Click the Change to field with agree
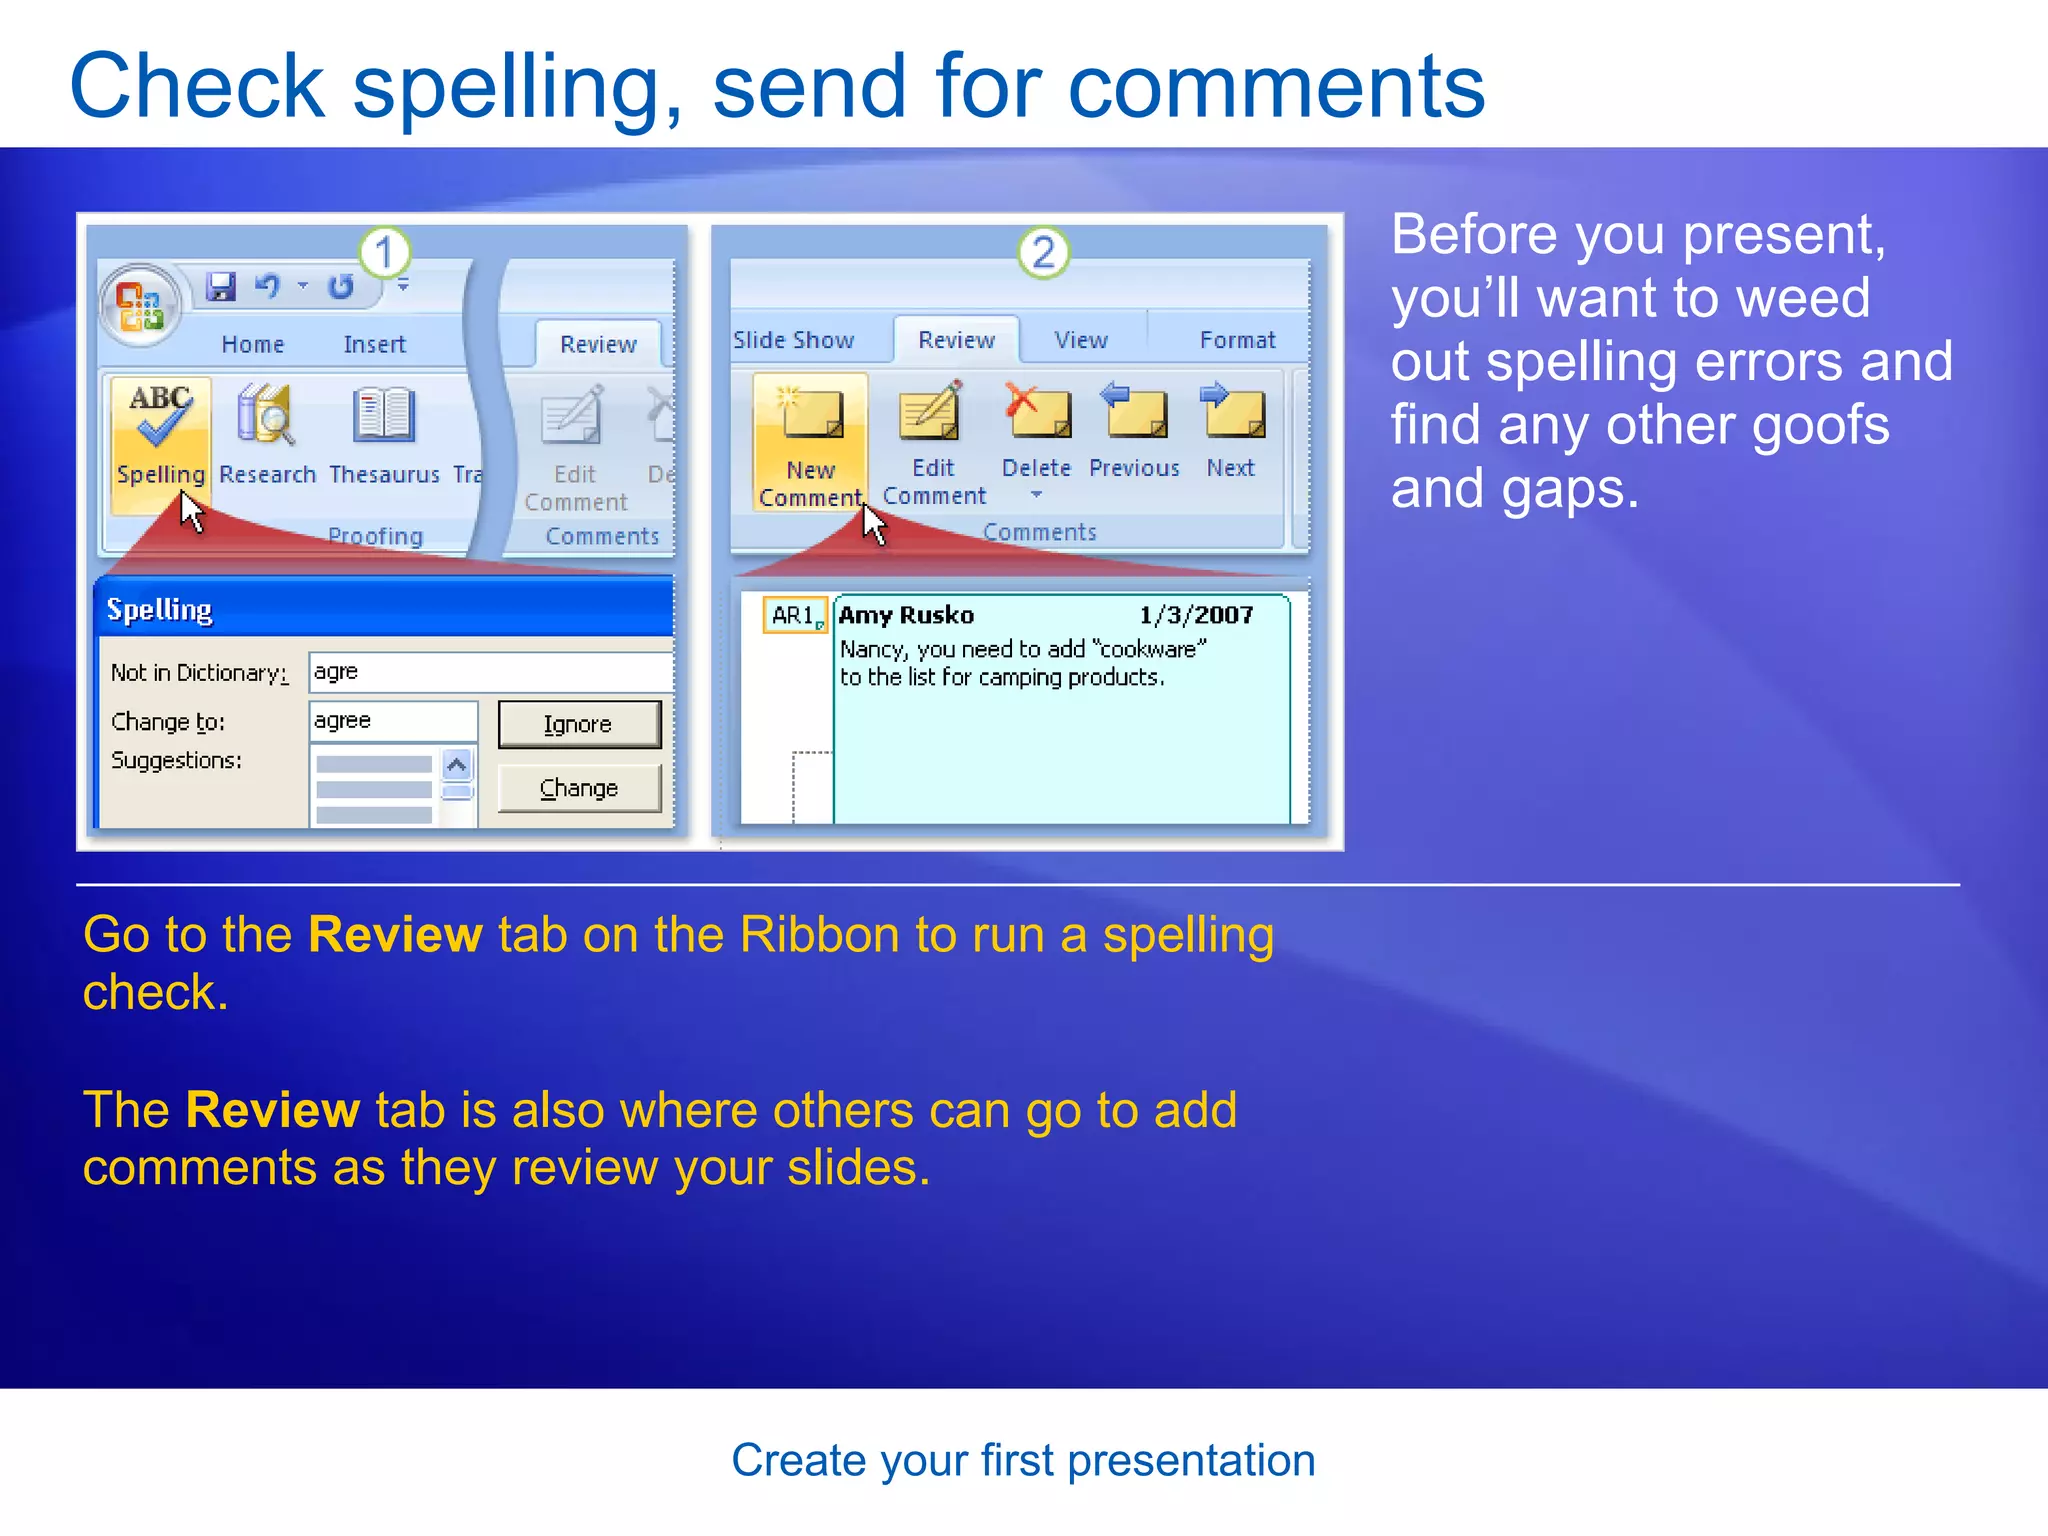 point(393,721)
